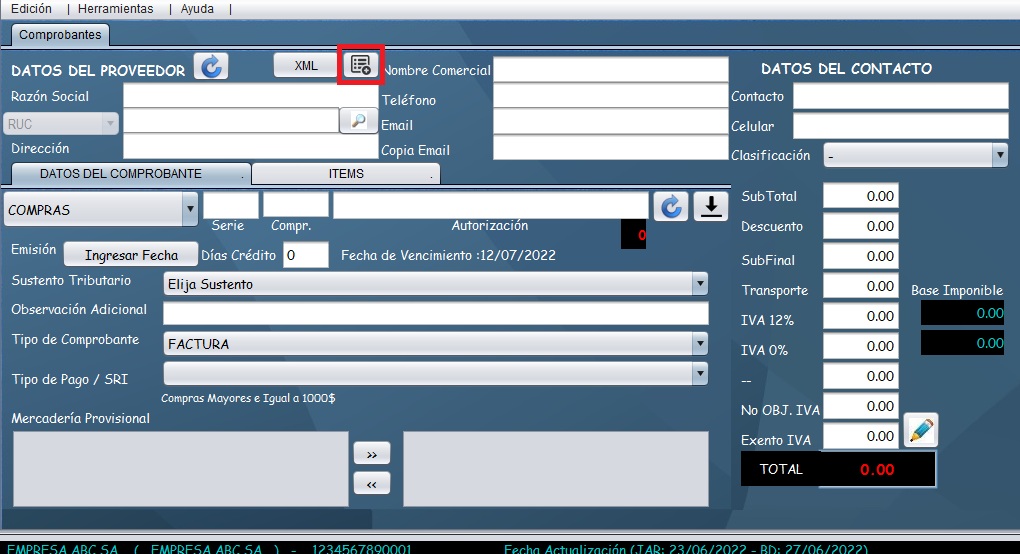Click the Razón Social input field

click(230, 96)
